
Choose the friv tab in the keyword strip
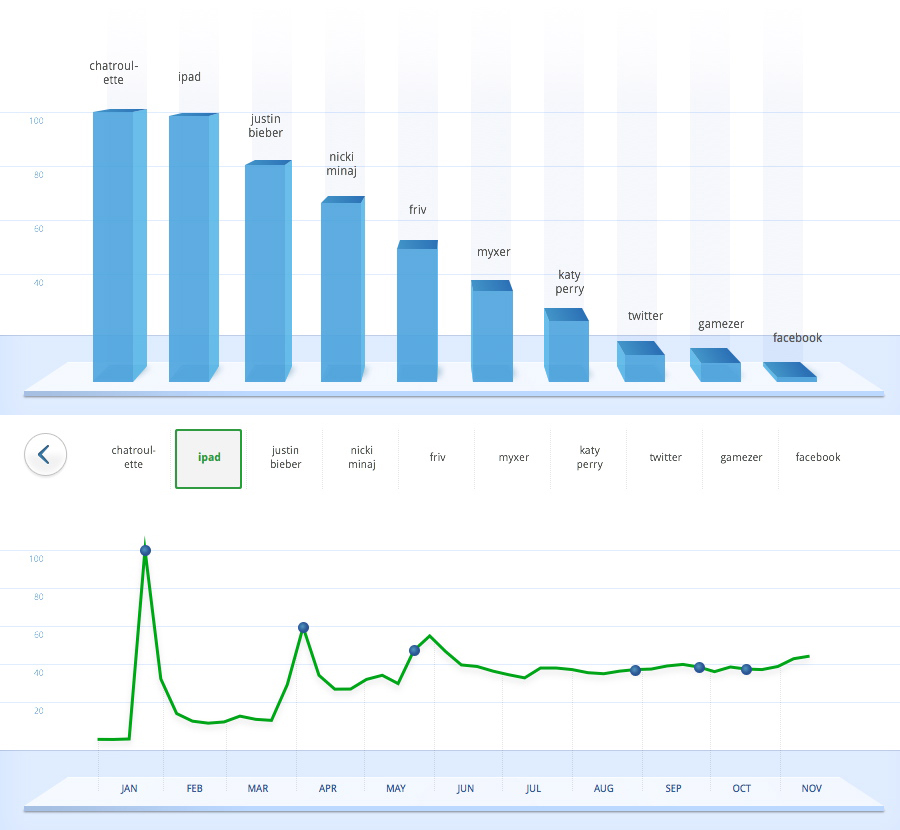pyautogui.click(x=437, y=457)
